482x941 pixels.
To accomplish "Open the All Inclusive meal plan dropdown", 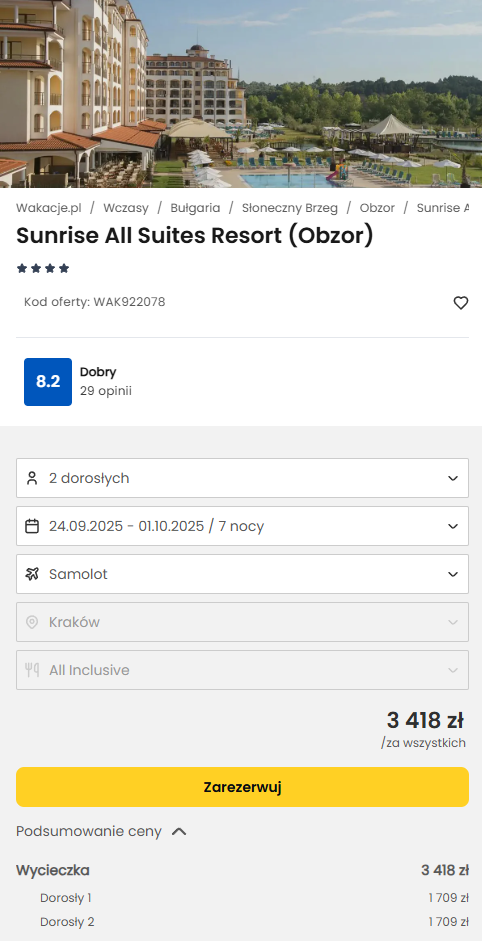I will click(243, 670).
